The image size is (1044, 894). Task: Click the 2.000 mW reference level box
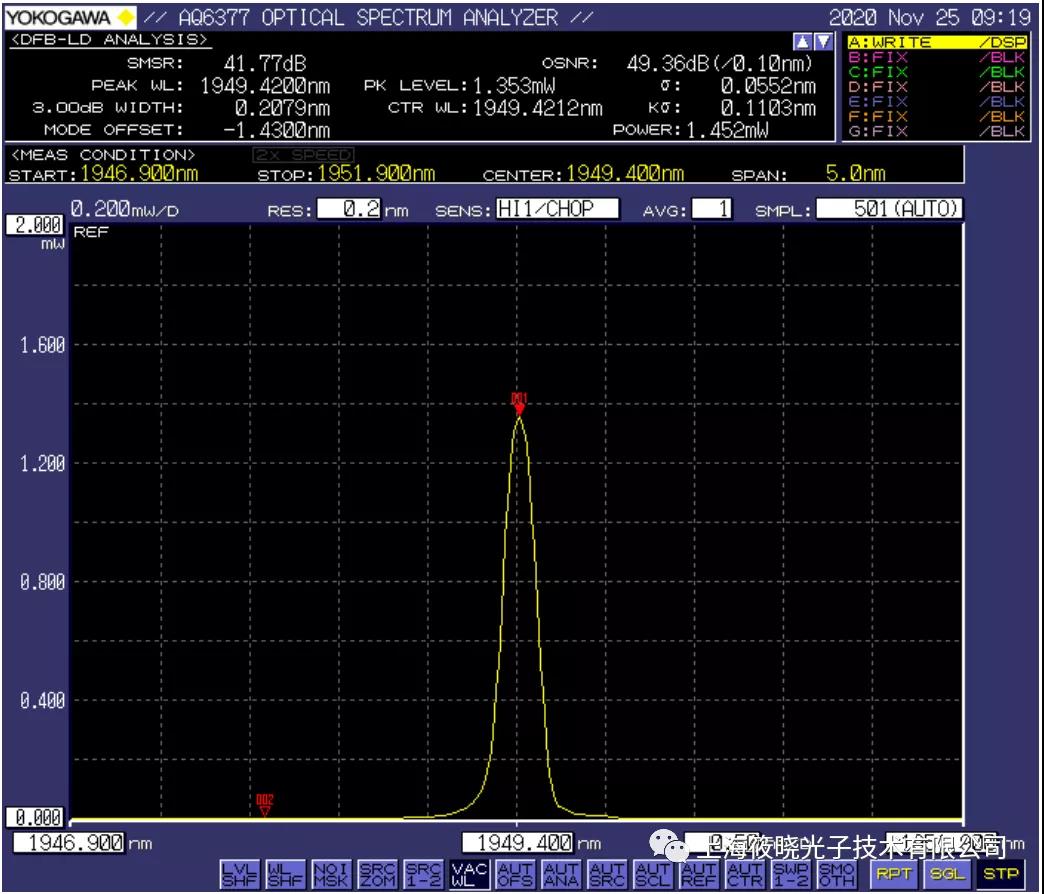[35, 227]
